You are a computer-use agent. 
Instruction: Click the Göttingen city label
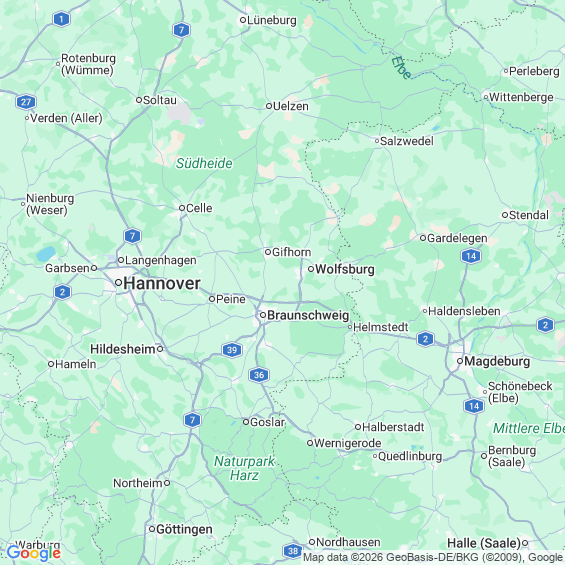(x=184, y=529)
